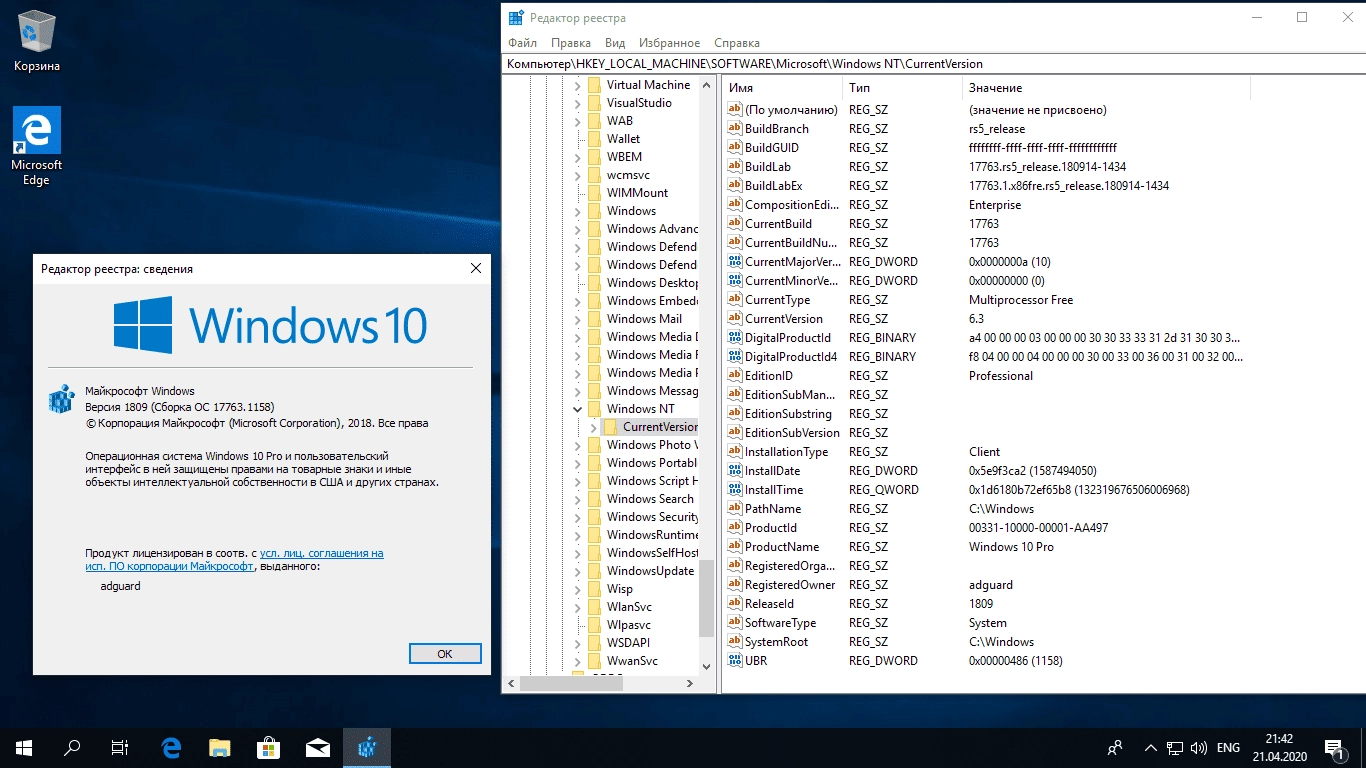
Task: Click the InstallDate DWORD value icon
Action: (x=735, y=471)
